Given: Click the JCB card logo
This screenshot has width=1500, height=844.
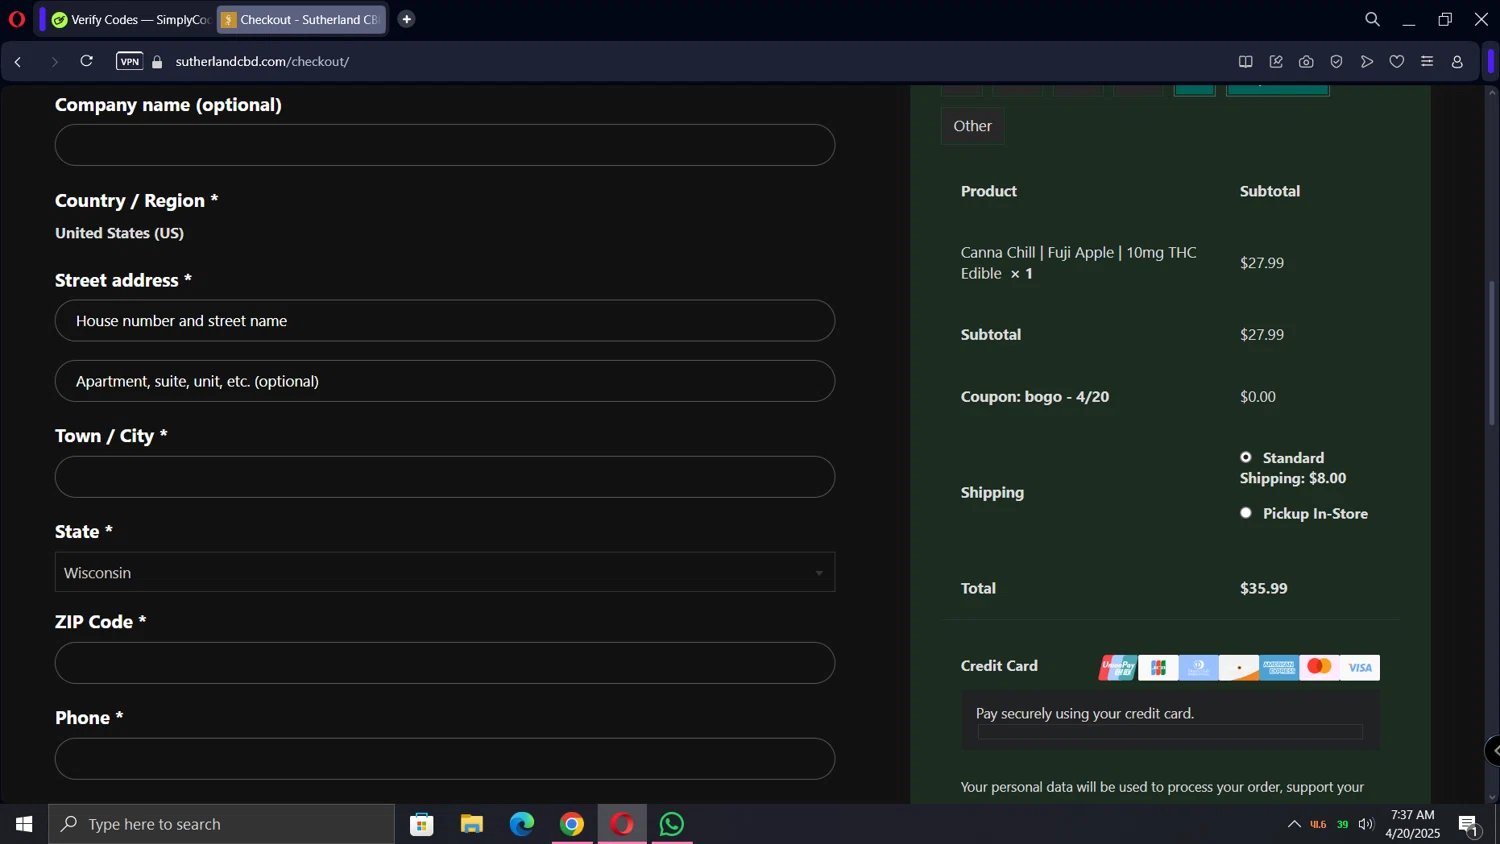Looking at the screenshot, I should (1158, 667).
